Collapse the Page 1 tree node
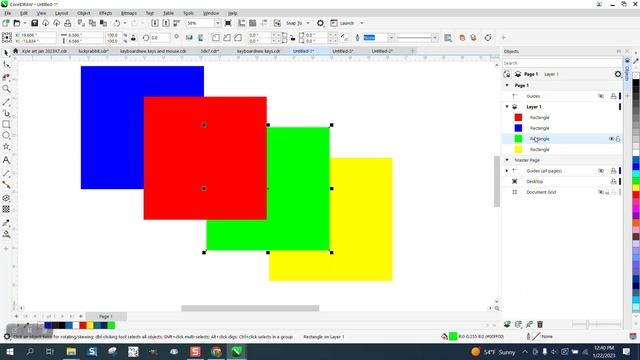The height and width of the screenshot is (360, 640). 507,85
